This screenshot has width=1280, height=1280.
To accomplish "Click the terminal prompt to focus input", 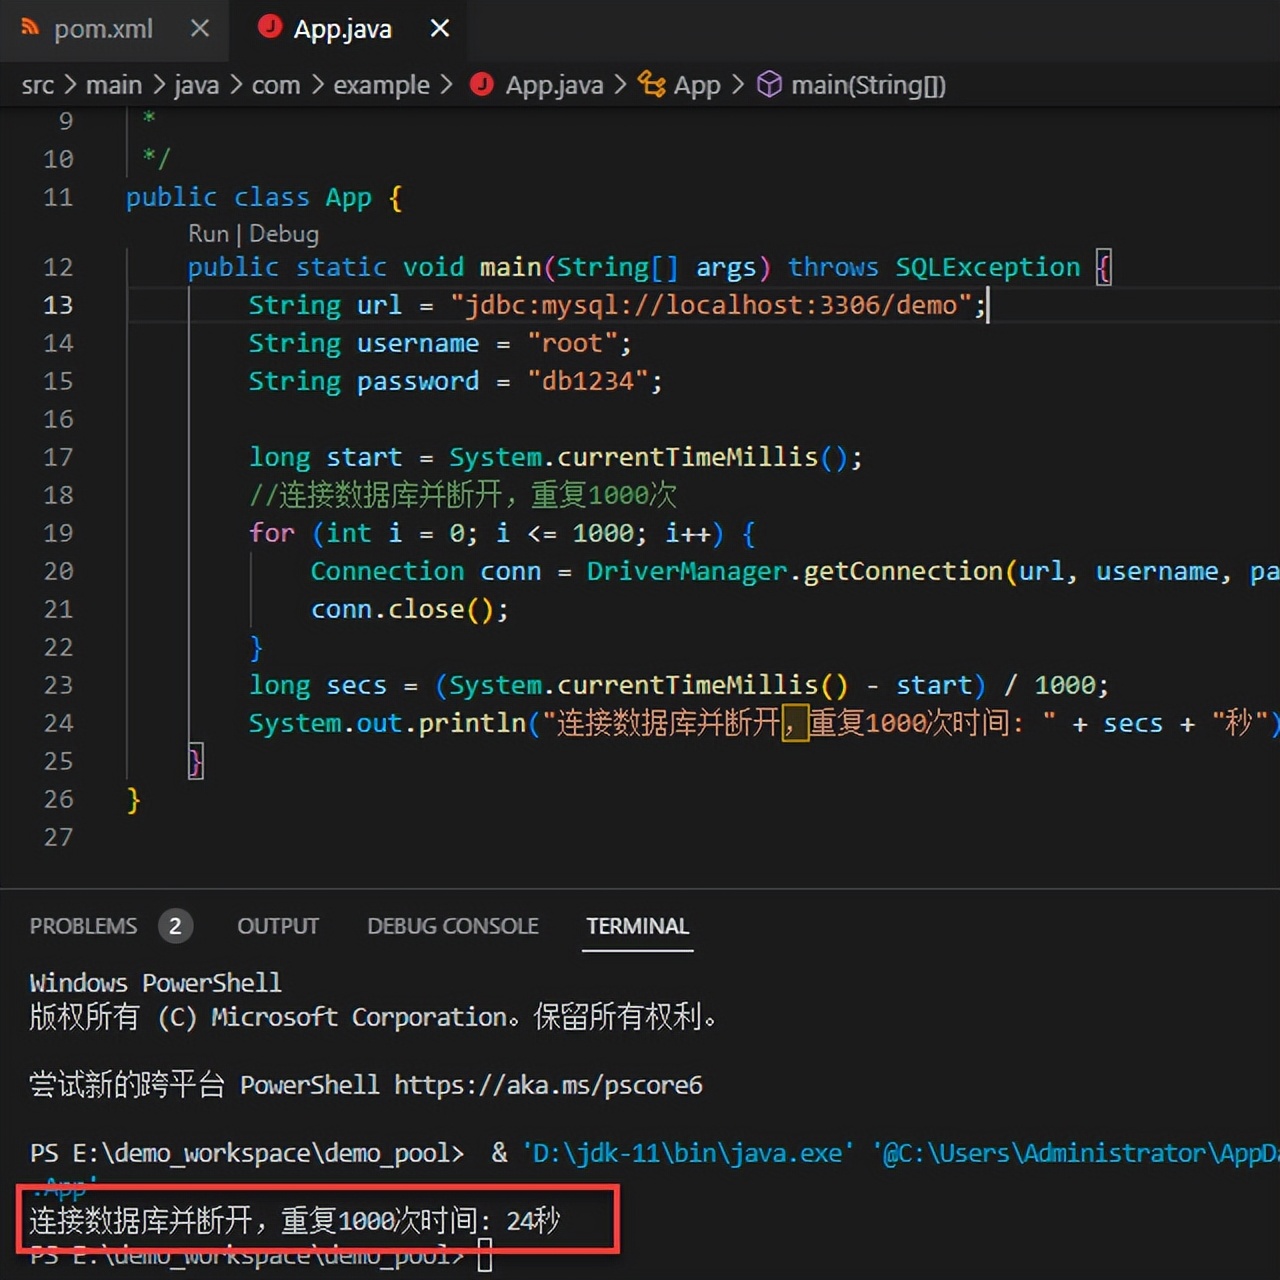I will click(x=486, y=1256).
